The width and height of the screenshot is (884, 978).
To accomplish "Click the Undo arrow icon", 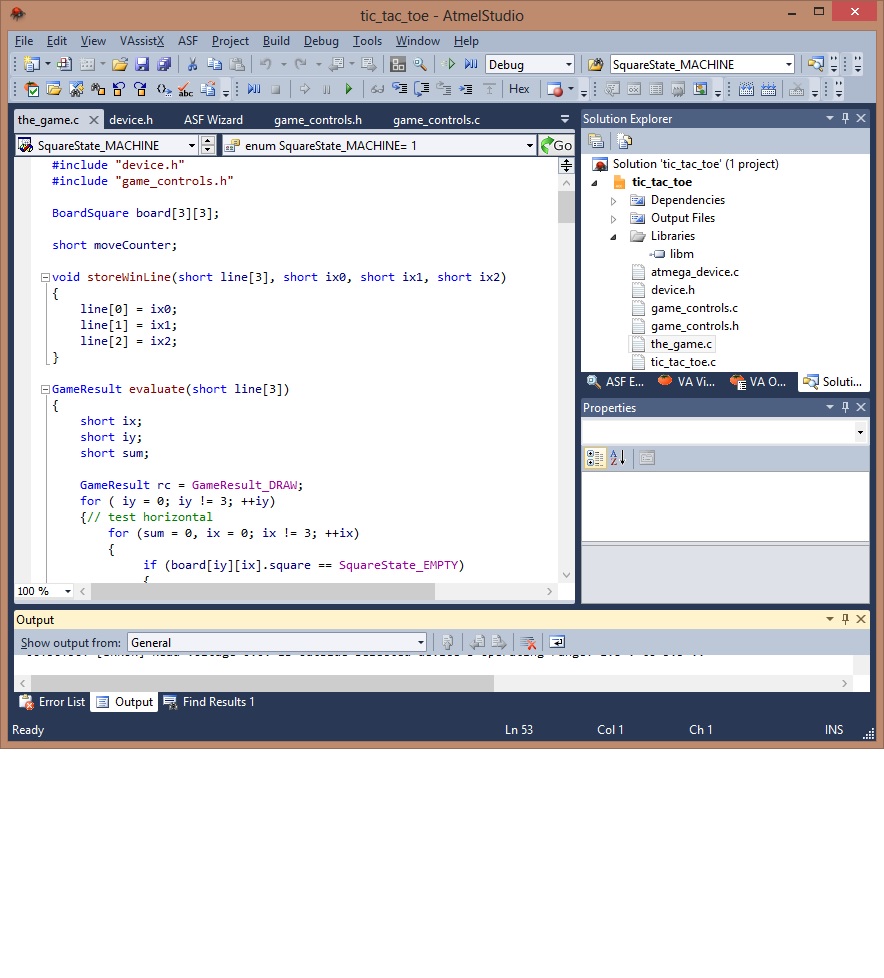I will click(x=266, y=64).
